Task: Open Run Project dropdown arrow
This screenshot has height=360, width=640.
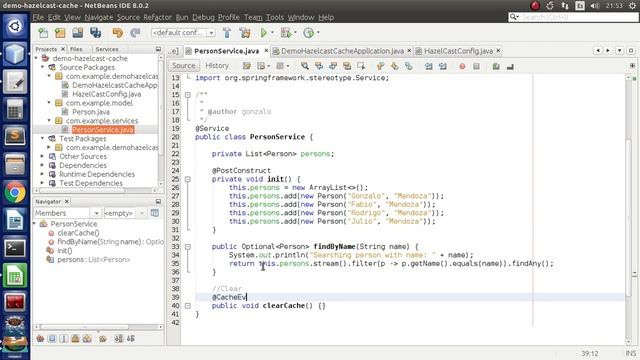Action: (x=272, y=33)
